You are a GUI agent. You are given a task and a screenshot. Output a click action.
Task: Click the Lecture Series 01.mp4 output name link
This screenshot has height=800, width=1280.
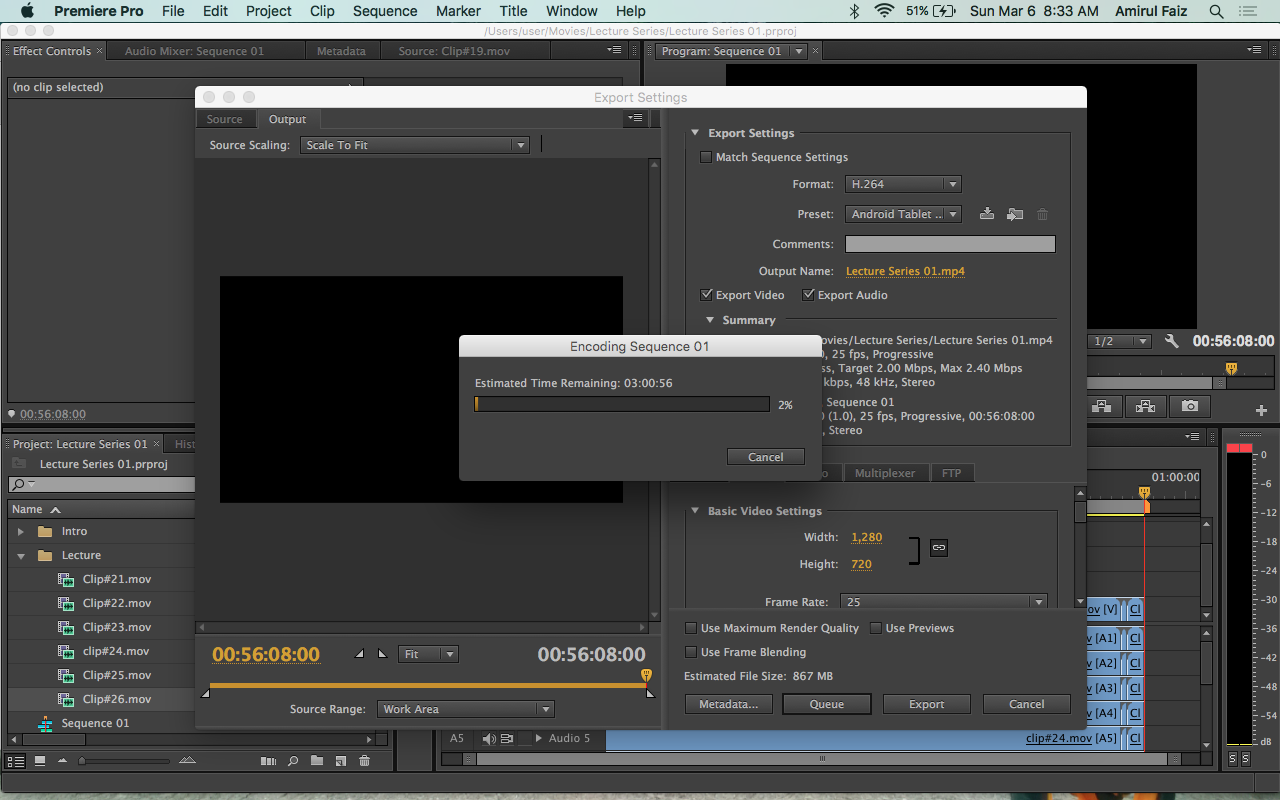point(905,271)
